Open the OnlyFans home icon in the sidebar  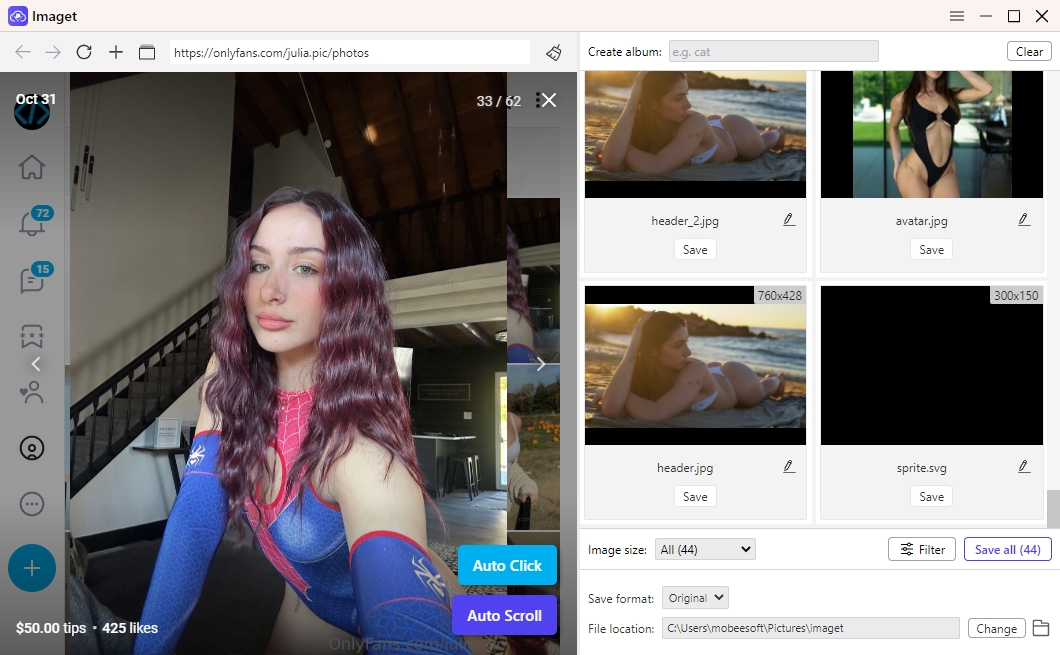click(32, 168)
